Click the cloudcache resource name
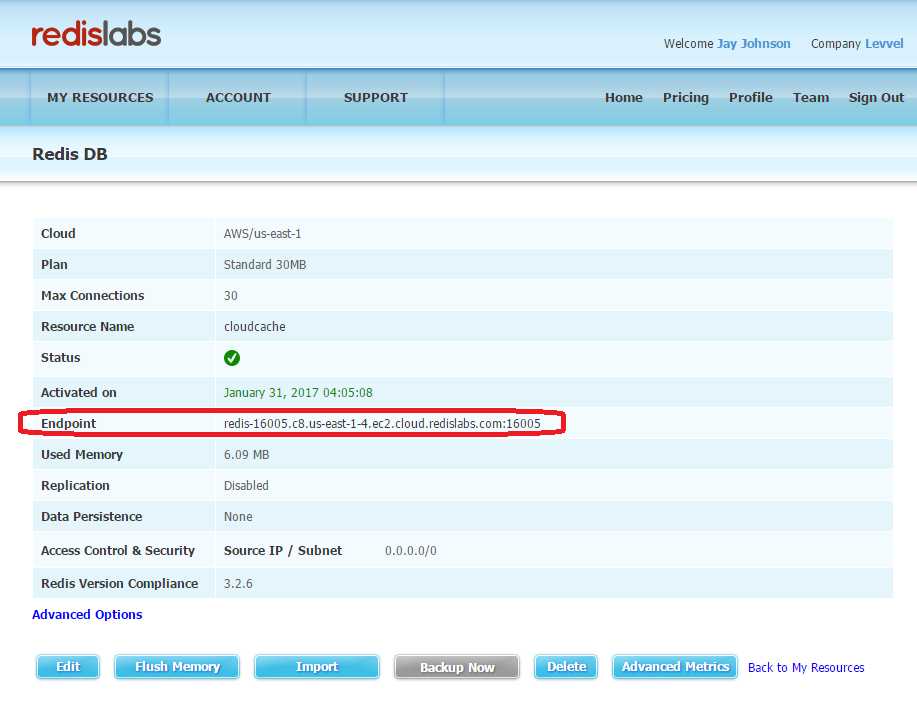Viewport: 917px width, 702px height. click(x=254, y=327)
